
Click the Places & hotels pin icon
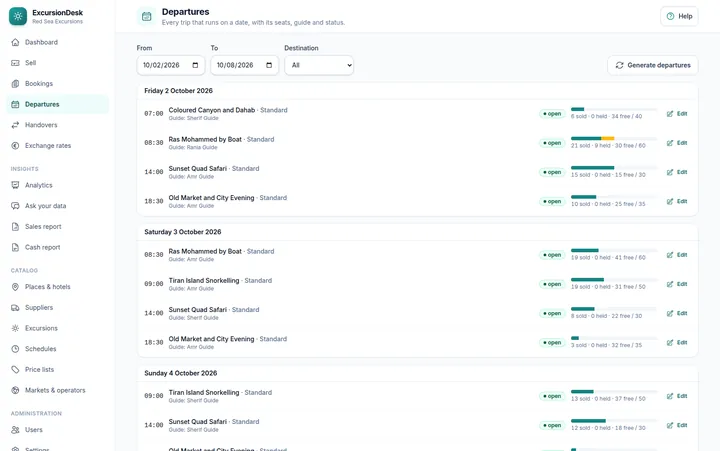[x=15, y=287]
